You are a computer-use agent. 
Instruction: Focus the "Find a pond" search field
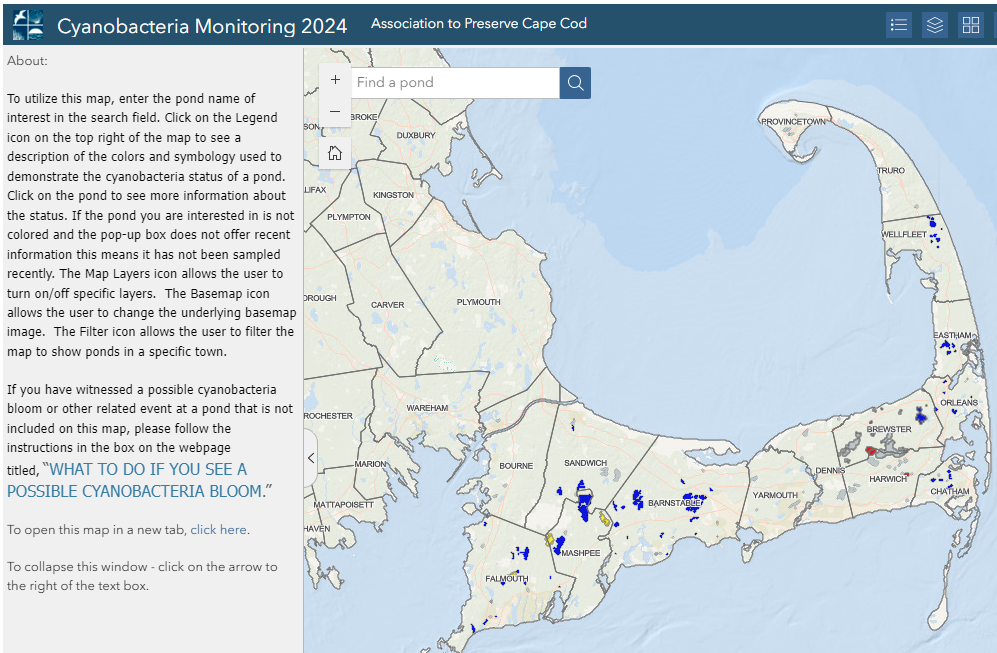click(455, 83)
